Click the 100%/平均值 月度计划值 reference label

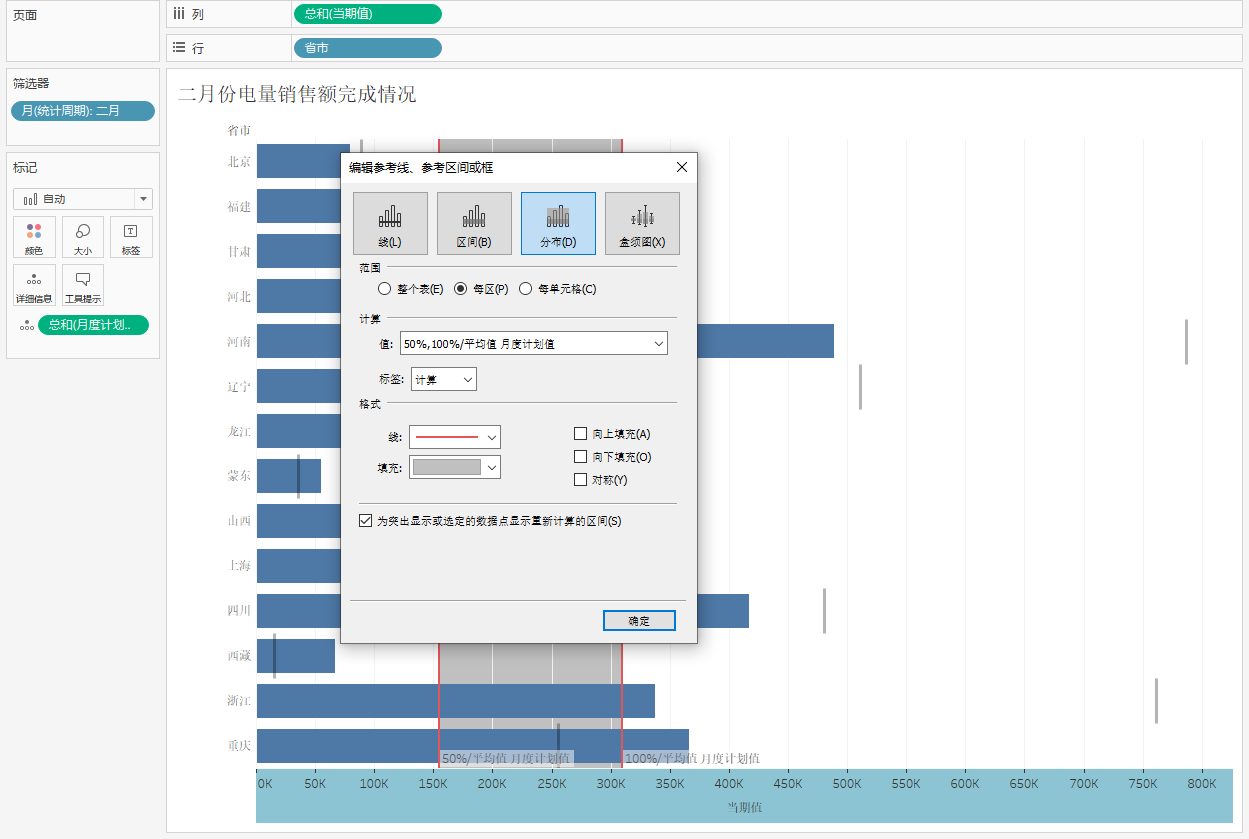point(691,759)
